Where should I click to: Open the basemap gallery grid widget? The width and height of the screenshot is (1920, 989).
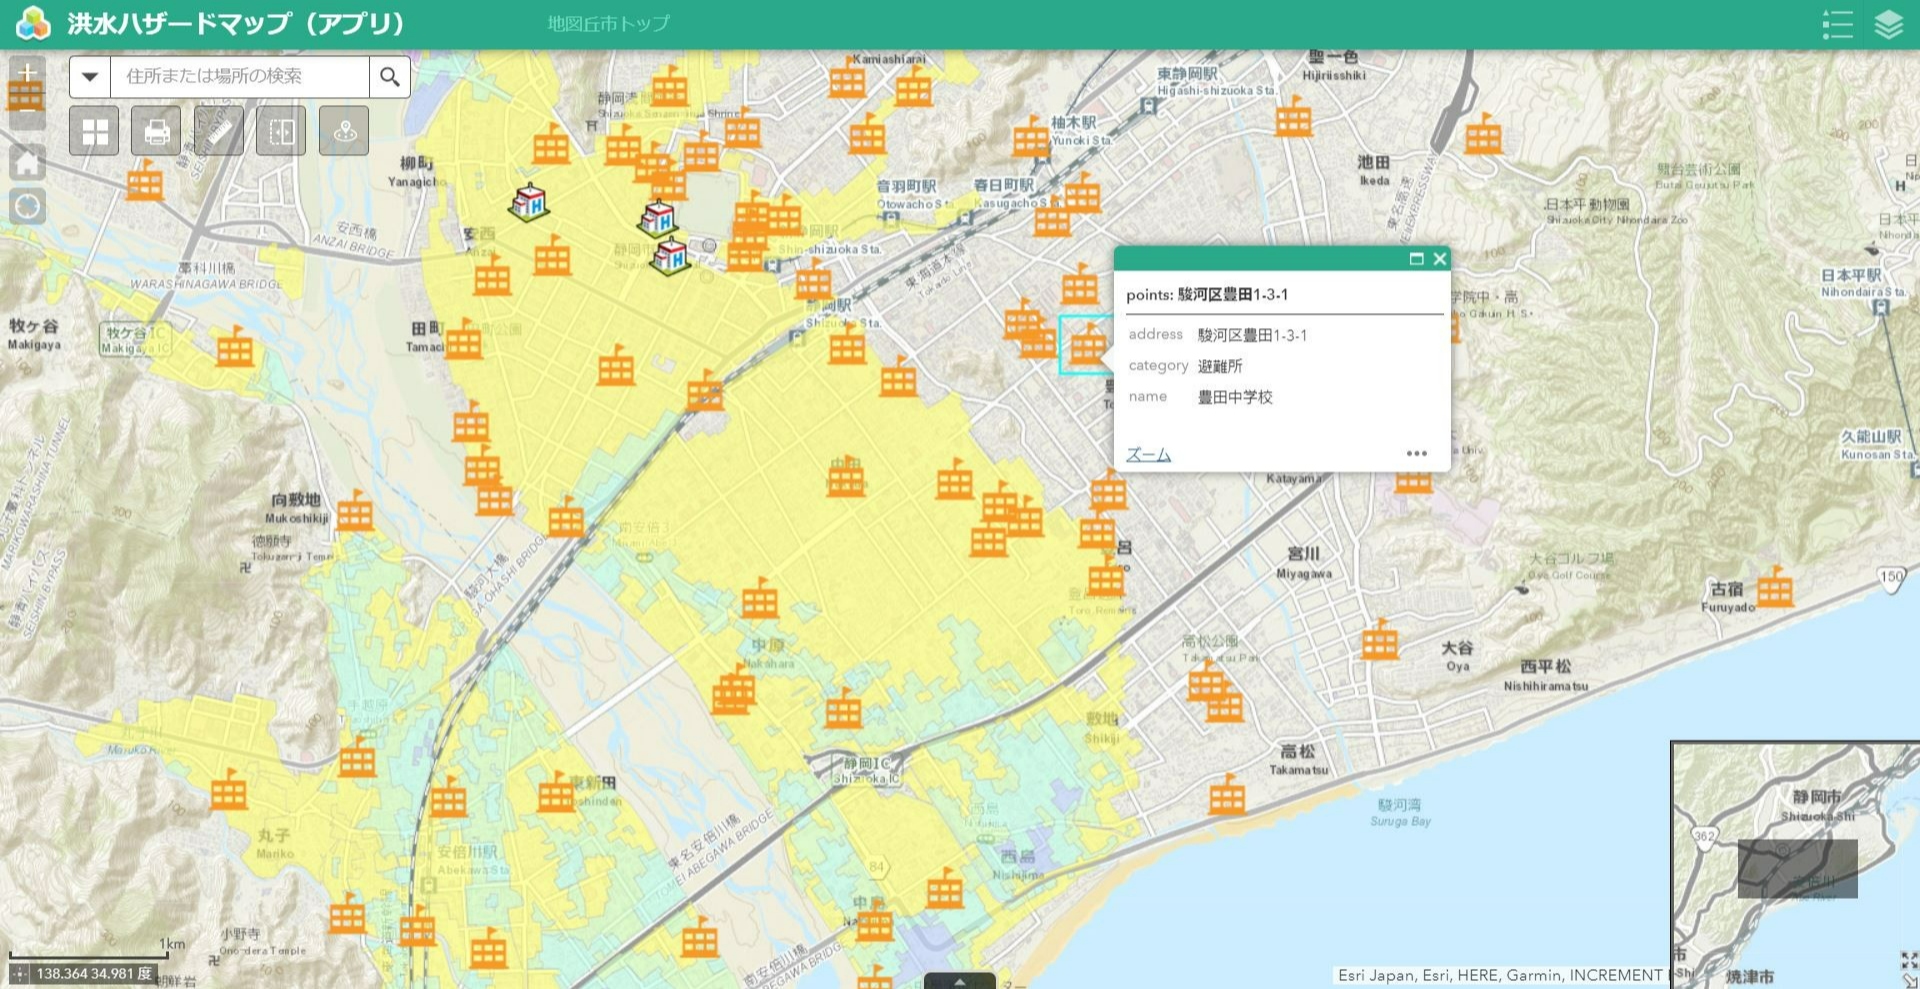[94, 131]
